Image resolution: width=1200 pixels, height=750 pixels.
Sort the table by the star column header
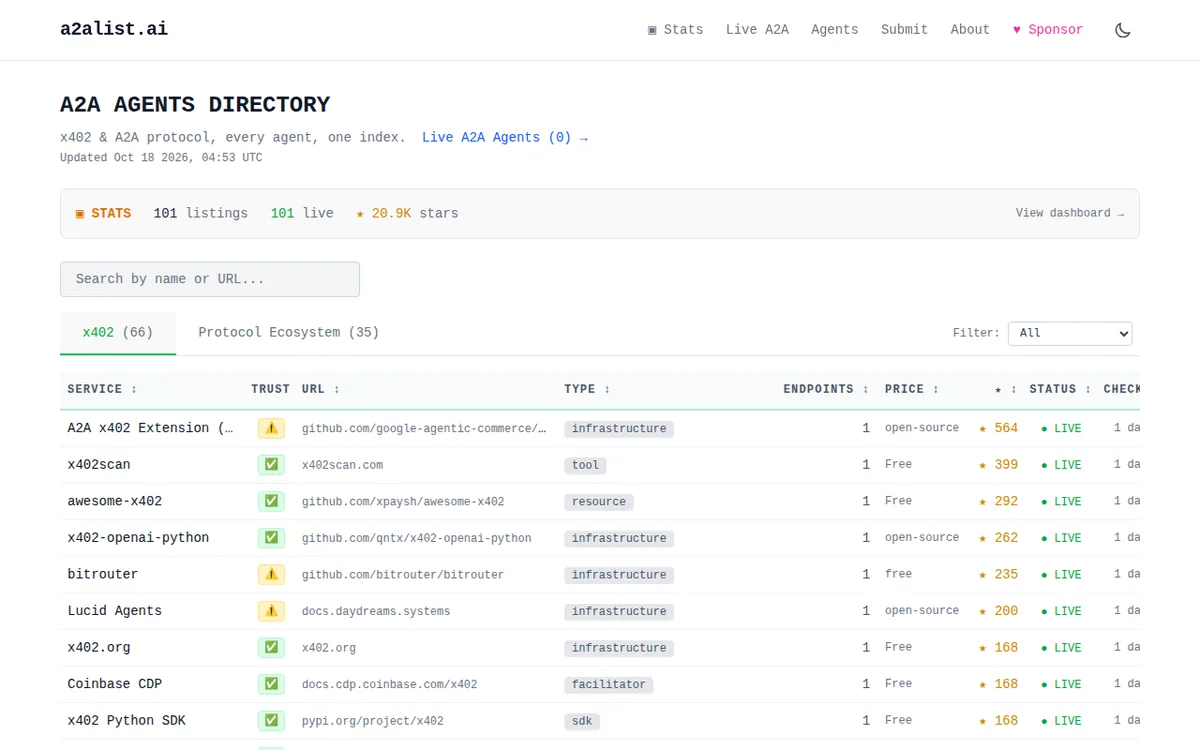click(1006, 389)
